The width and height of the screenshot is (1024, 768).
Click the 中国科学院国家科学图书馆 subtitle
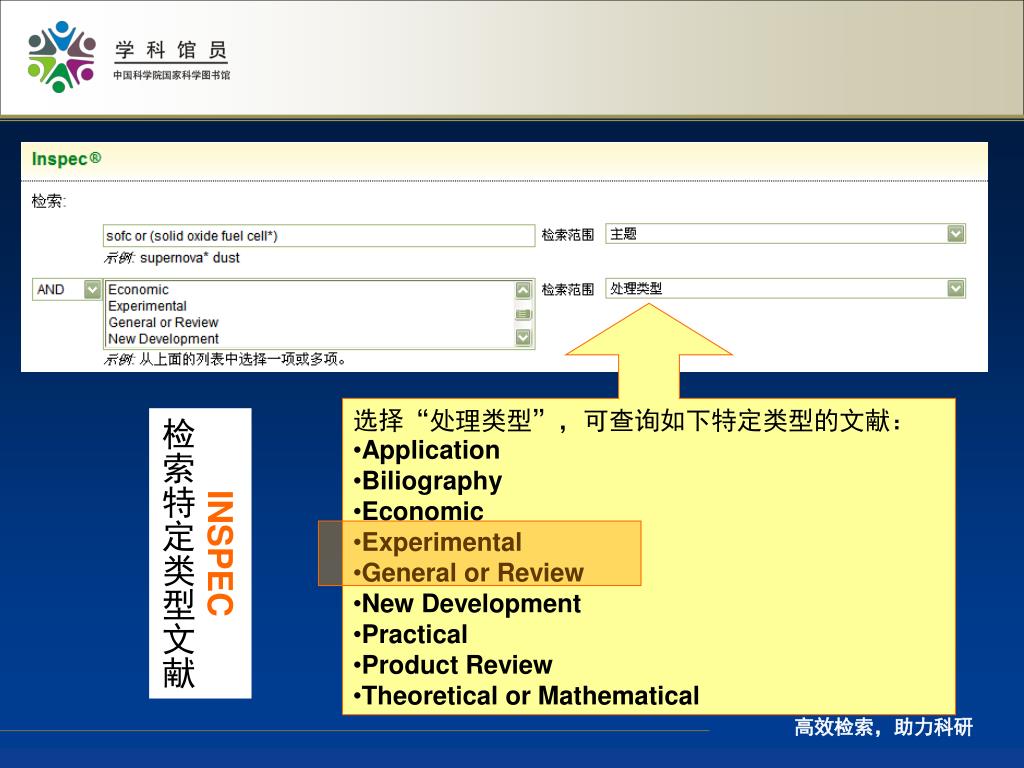click(171, 75)
